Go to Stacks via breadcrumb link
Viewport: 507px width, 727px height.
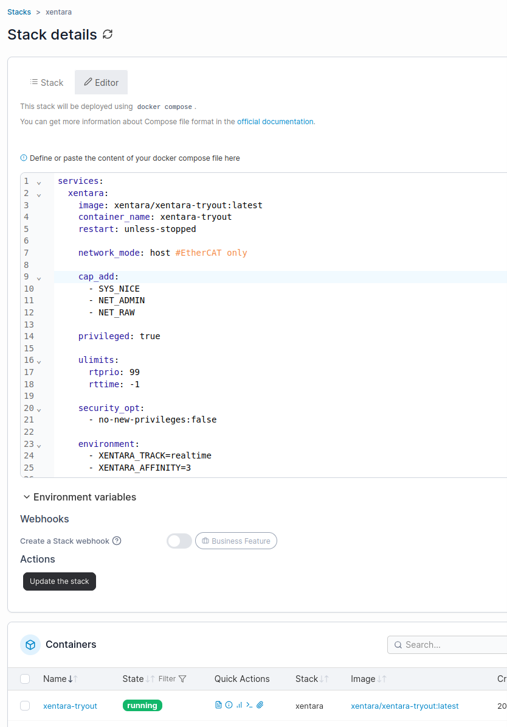(19, 12)
